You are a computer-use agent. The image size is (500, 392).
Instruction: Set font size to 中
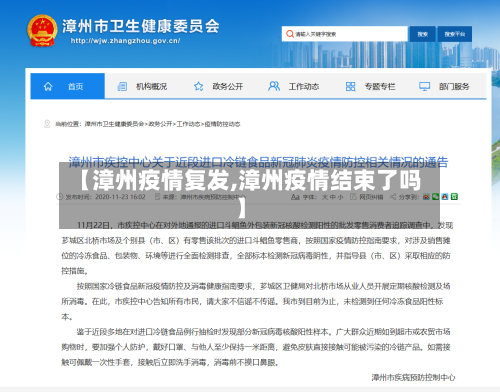(332, 197)
